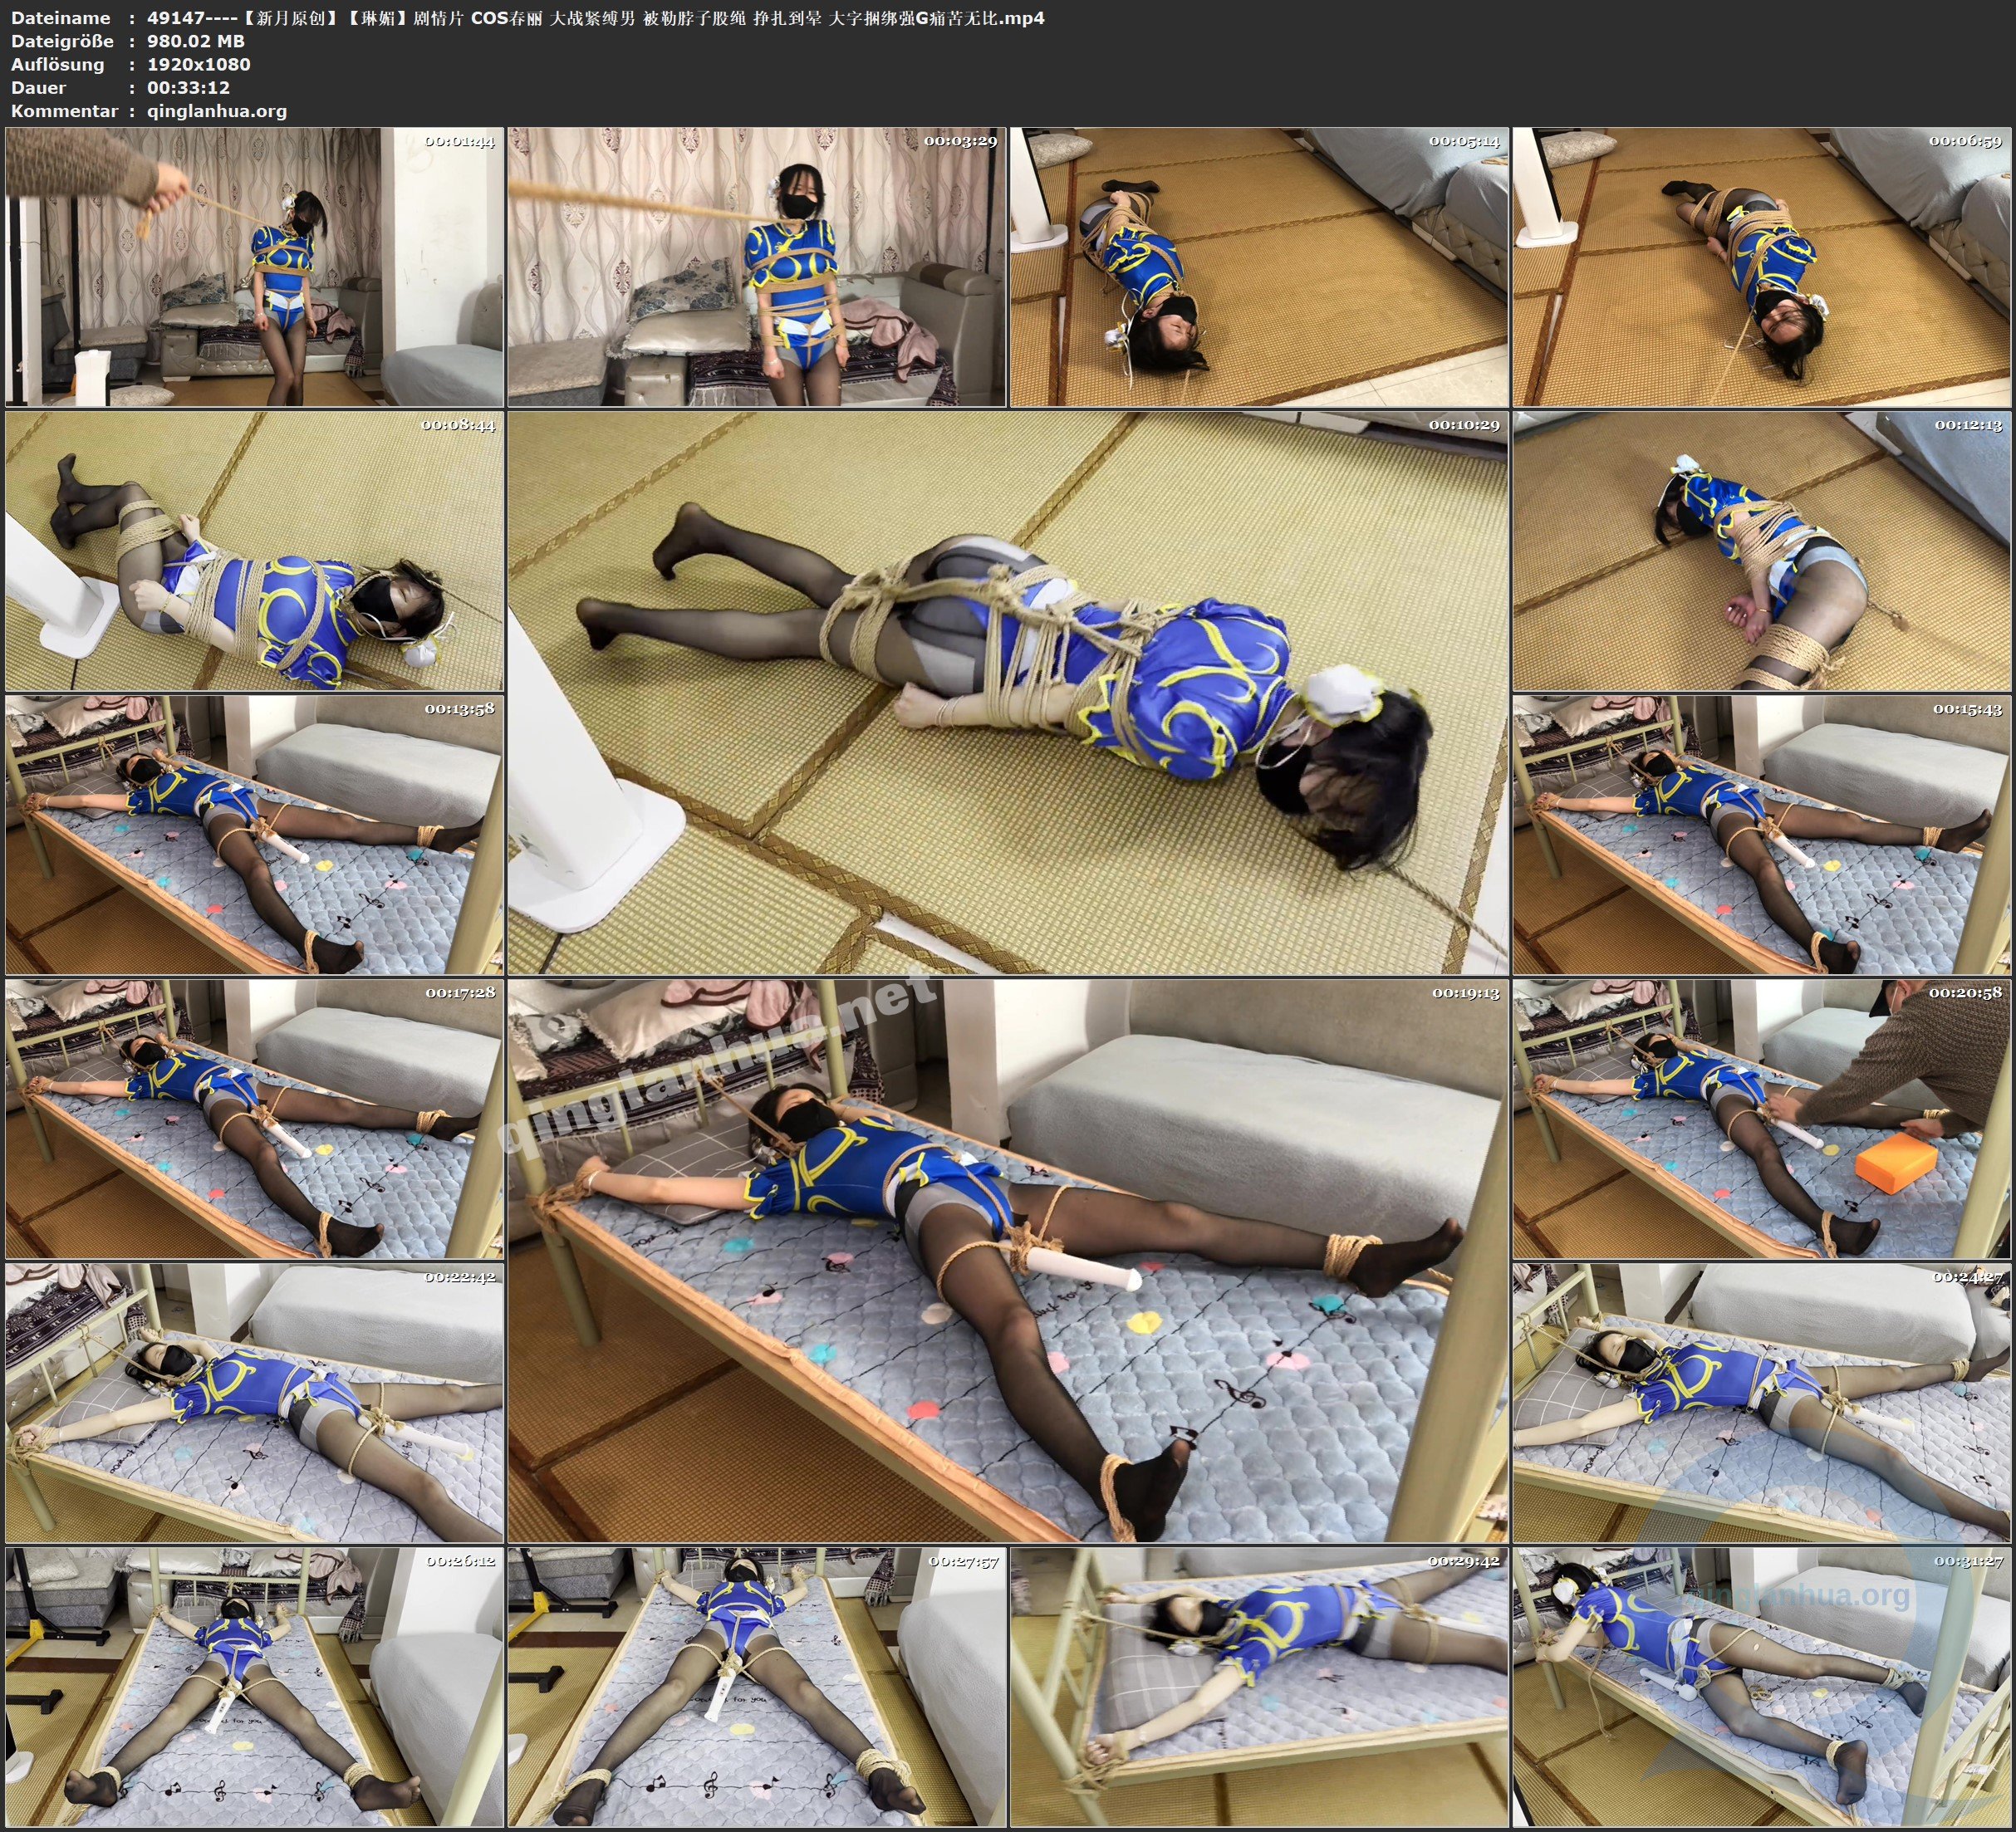This screenshot has height=1832, width=2016.
Task: Click the frame with timestamp 00:06:59
Action: coord(1761,267)
